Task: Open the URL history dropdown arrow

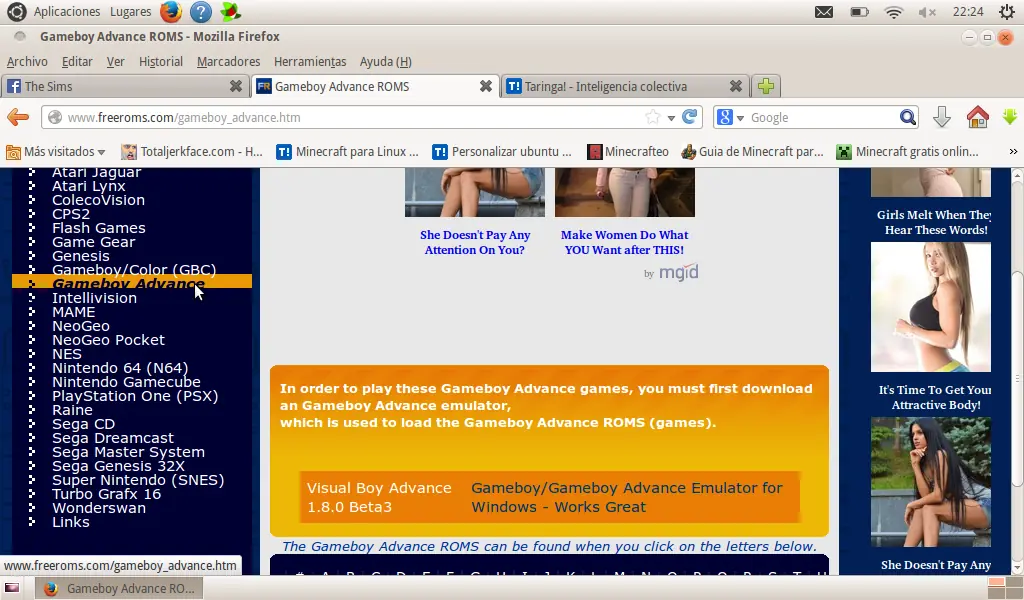Action: 671,118
